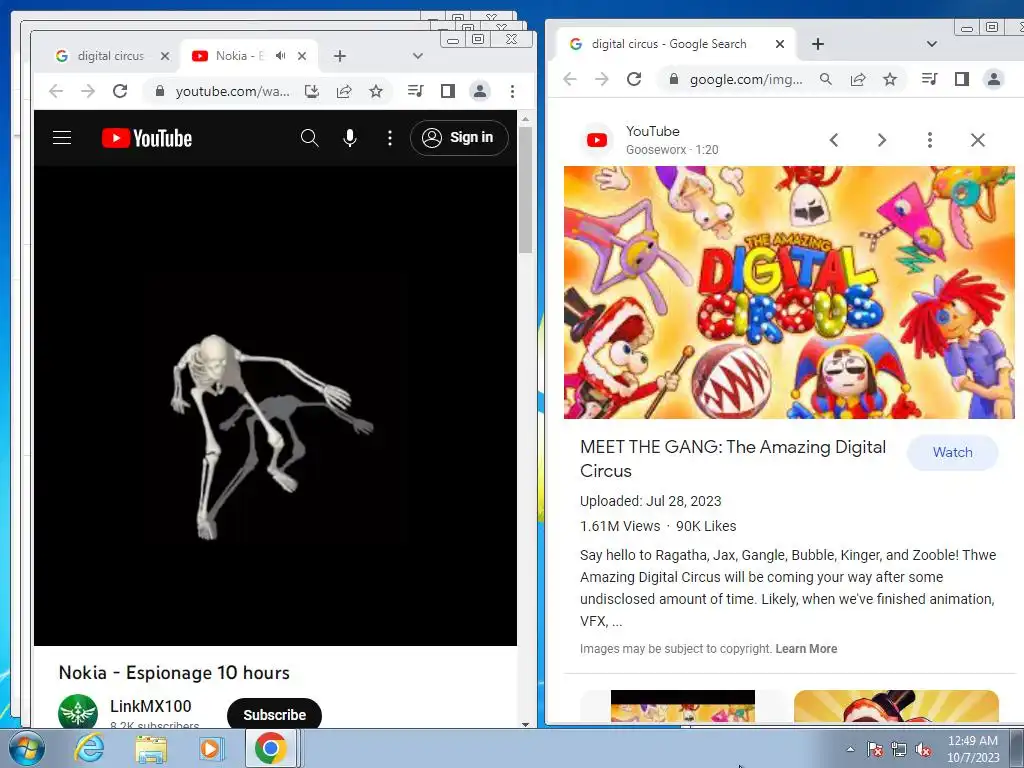Screen dimensions: 1024x768
Task: Activate YouTube voice search microphone
Action: coord(350,138)
